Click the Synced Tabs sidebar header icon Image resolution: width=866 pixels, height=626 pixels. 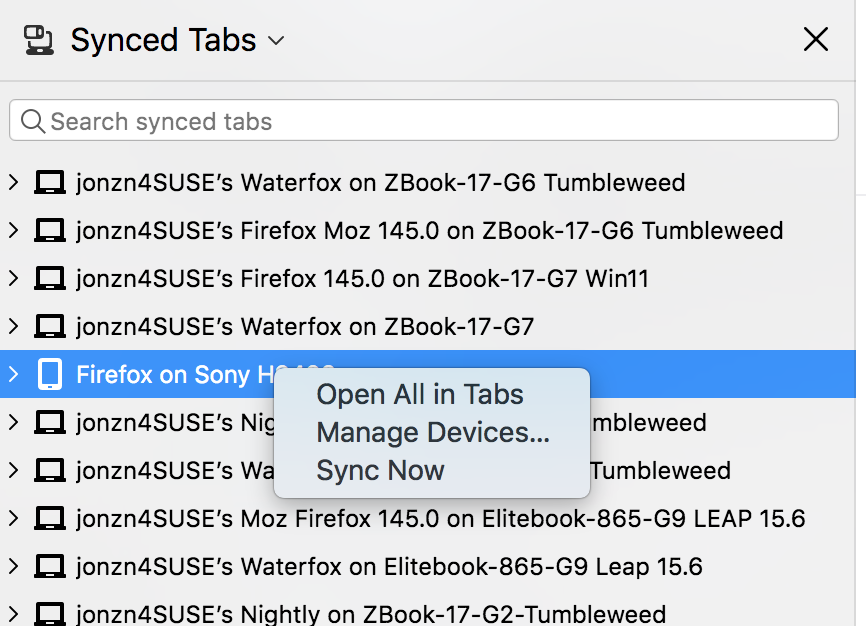pyautogui.click(x=39, y=40)
